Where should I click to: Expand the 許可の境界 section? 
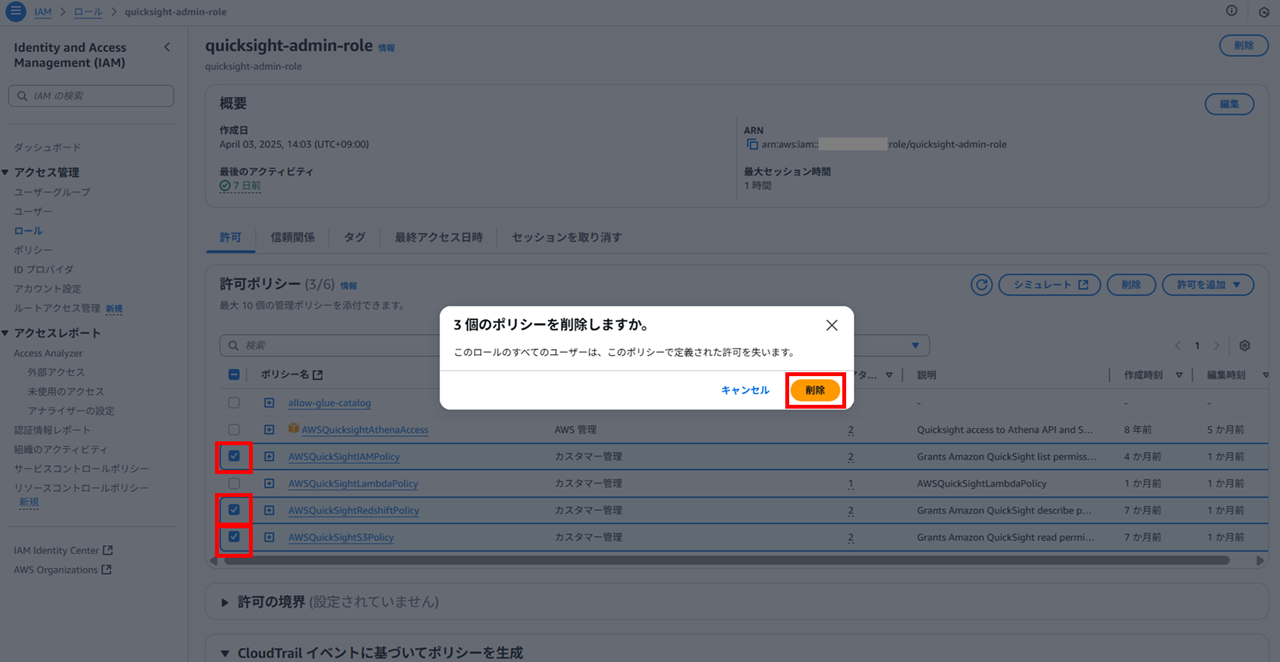(223, 602)
